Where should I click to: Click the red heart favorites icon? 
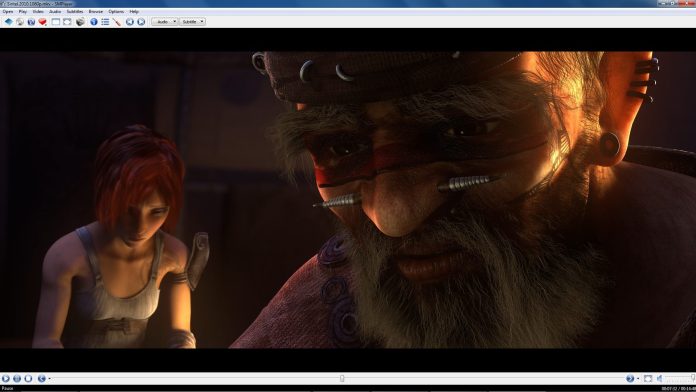43,22
